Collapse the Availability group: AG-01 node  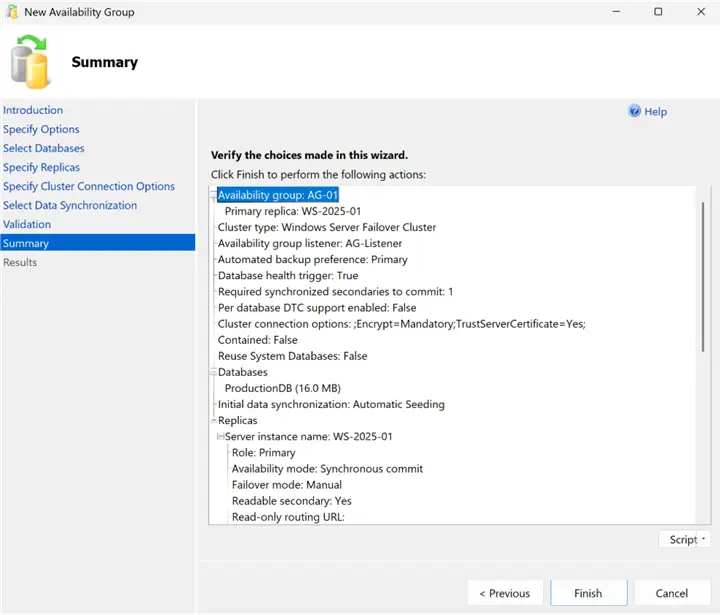click(x=214, y=196)
